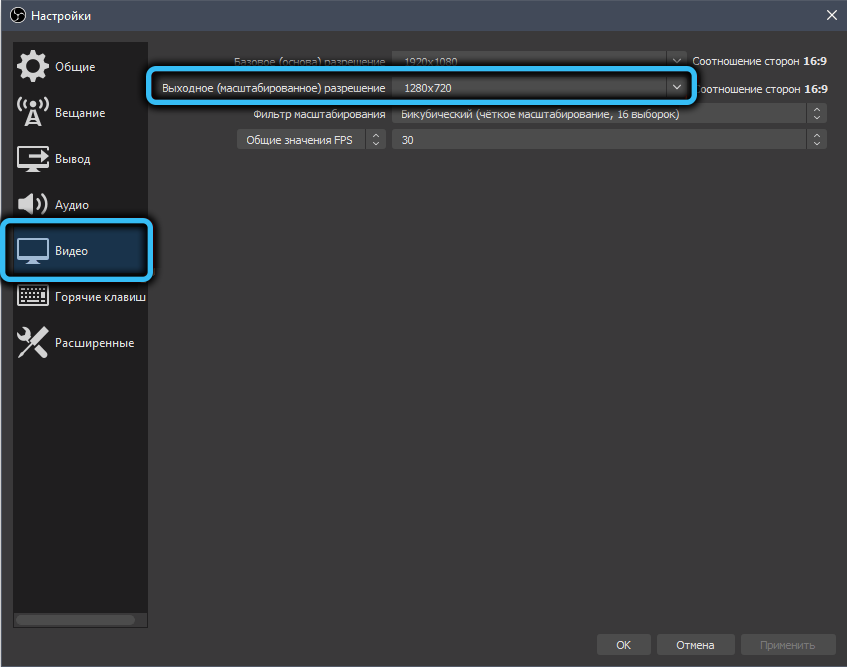Select the Видео monitor icon
Image resolution: width=847 pixels, height=667 pixels.
pyautogui.click(x=33, y=251)
